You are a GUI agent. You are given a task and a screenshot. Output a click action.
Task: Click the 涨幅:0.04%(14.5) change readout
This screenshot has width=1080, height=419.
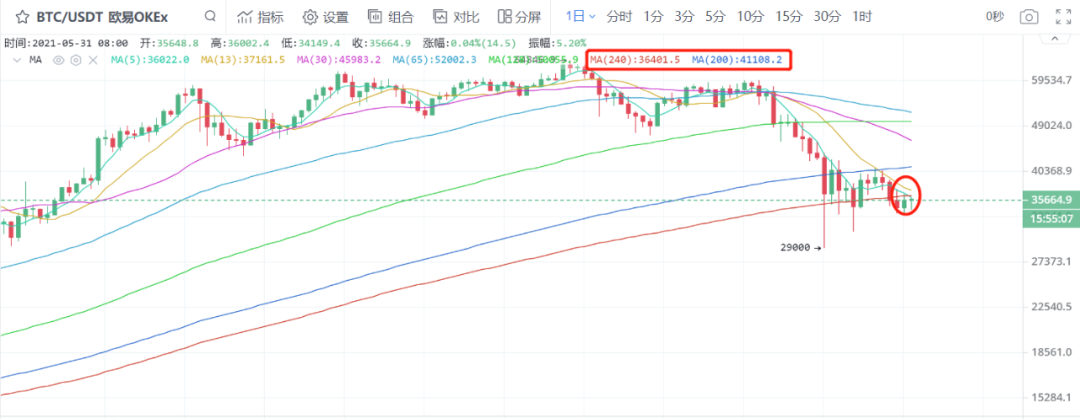point(468,43)
